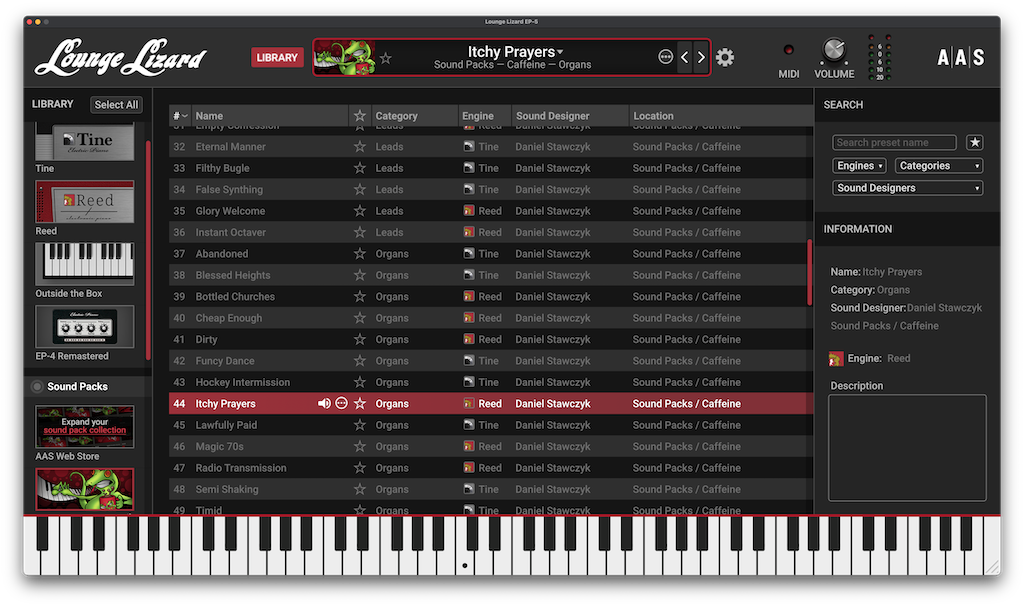Click the AAS logo
The width and height of the screenshot is (1024, 606).
point(961,57)
